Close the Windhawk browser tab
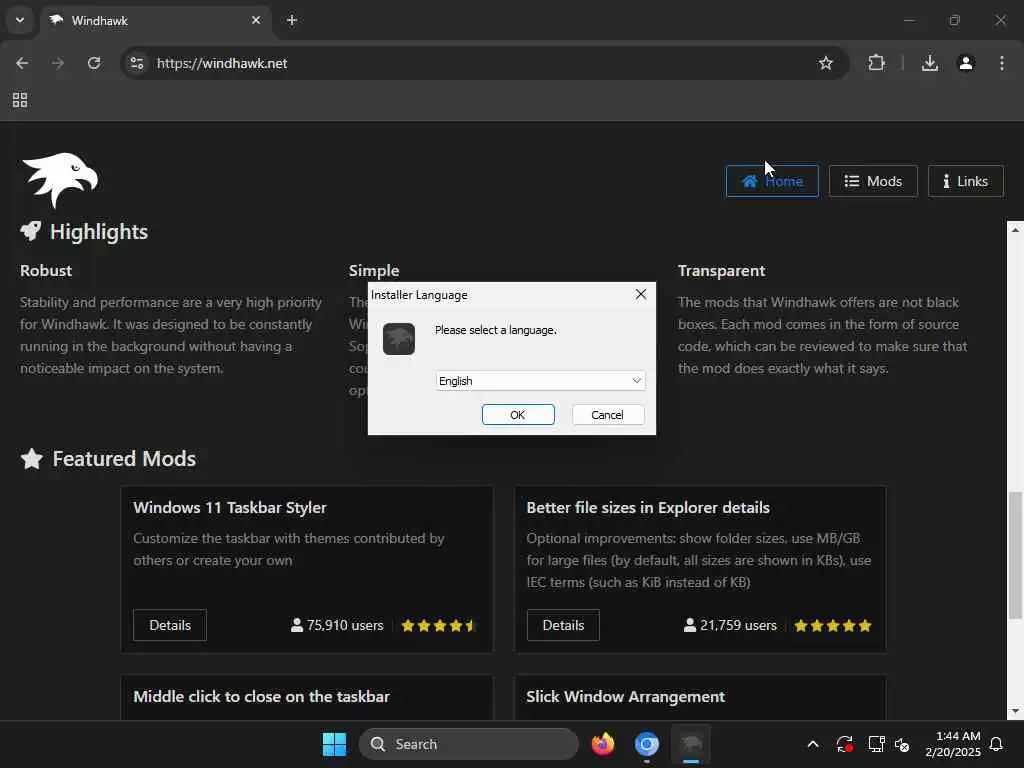The height and width of the screenshot is (768, 1024). pos(256,20)
